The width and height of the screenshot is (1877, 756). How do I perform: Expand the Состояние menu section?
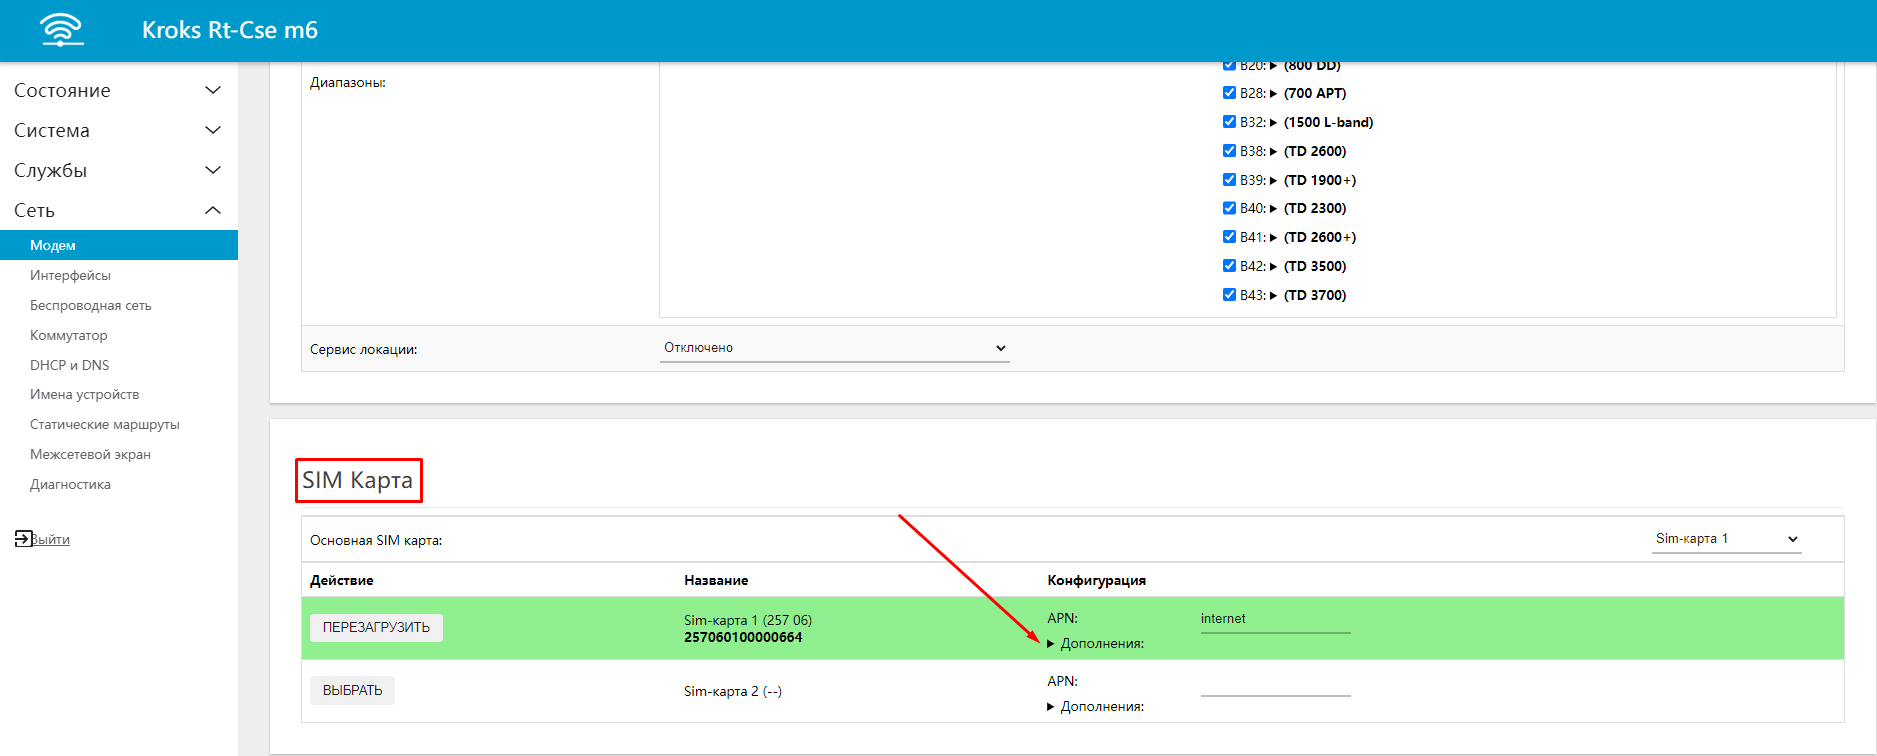coord(118,90)
